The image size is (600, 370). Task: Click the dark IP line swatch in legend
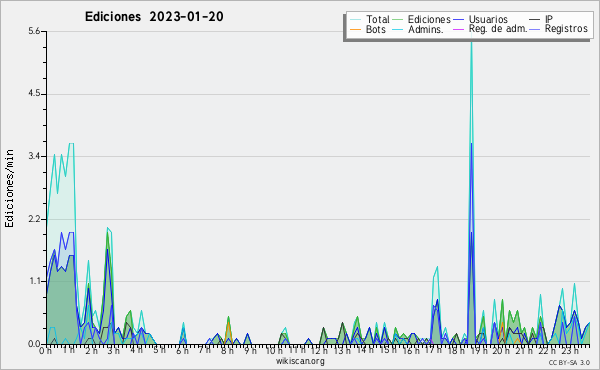535,20
